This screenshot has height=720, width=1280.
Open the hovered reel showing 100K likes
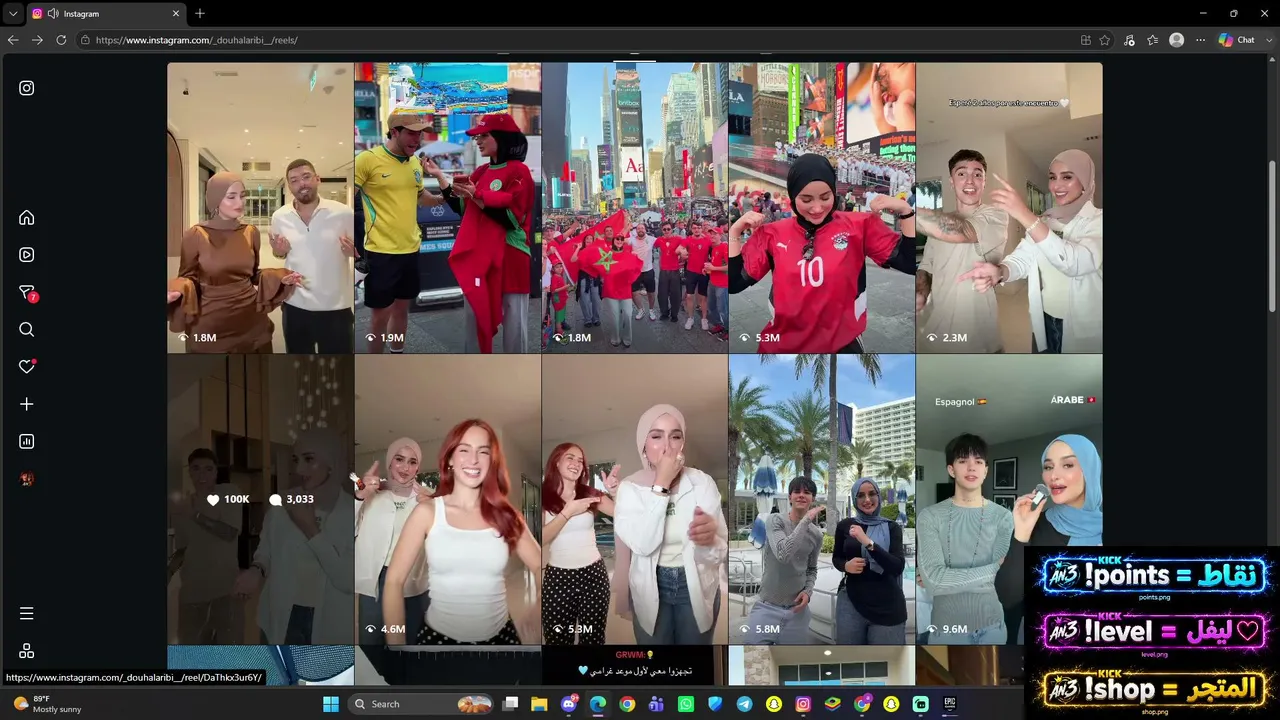(x=261, y=499)
